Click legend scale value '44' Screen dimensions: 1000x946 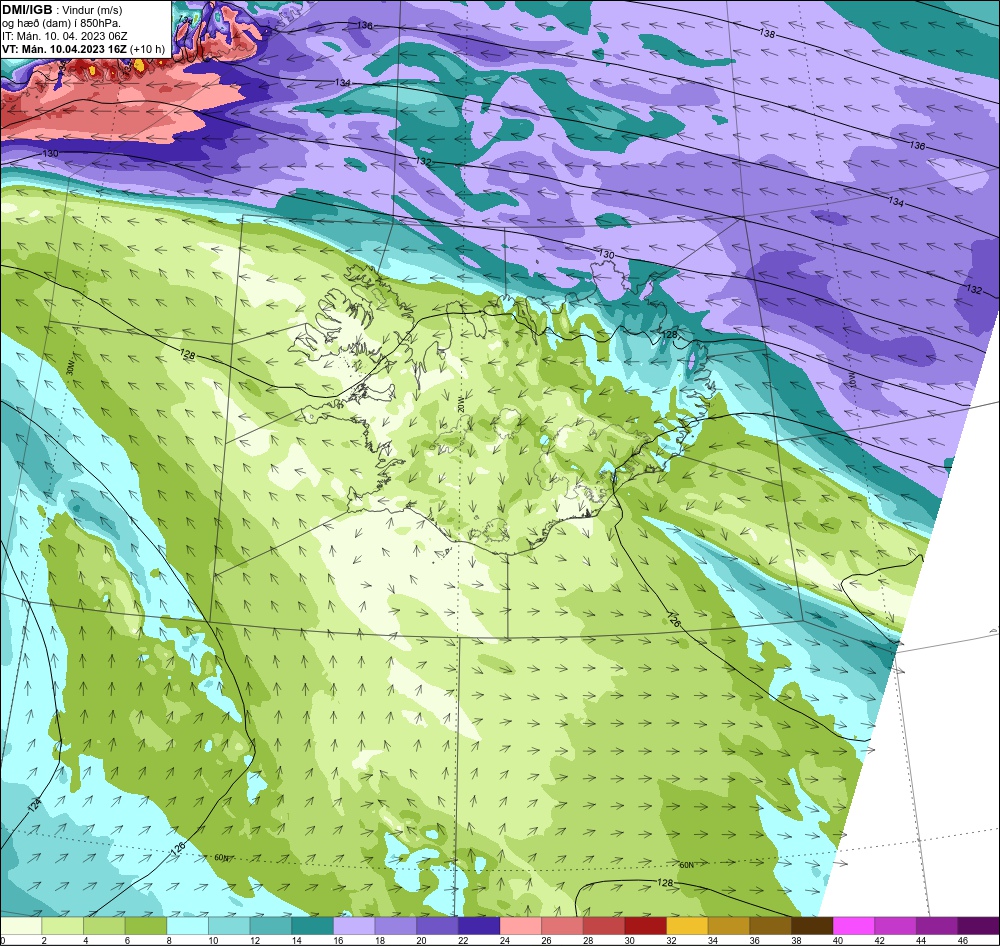click(921, 940)
